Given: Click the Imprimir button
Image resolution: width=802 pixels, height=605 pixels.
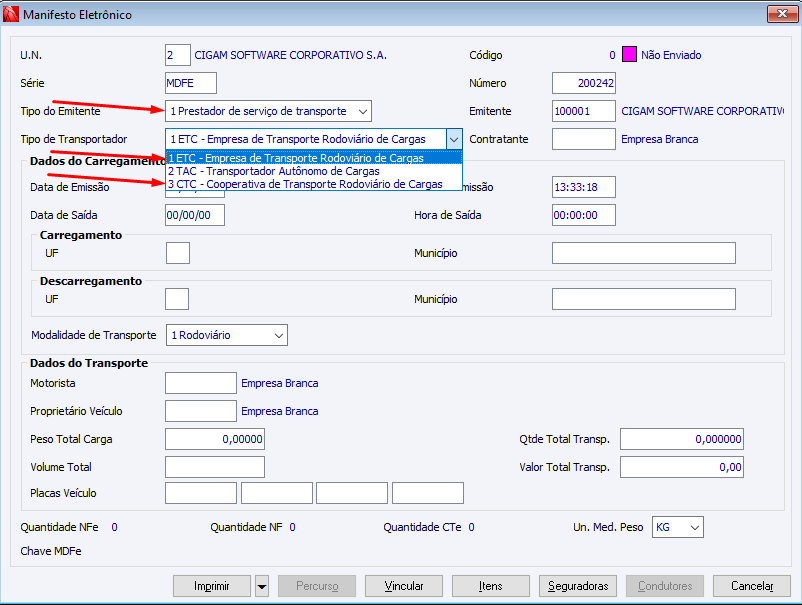Looking at the screenshot, I should [212, 586].
